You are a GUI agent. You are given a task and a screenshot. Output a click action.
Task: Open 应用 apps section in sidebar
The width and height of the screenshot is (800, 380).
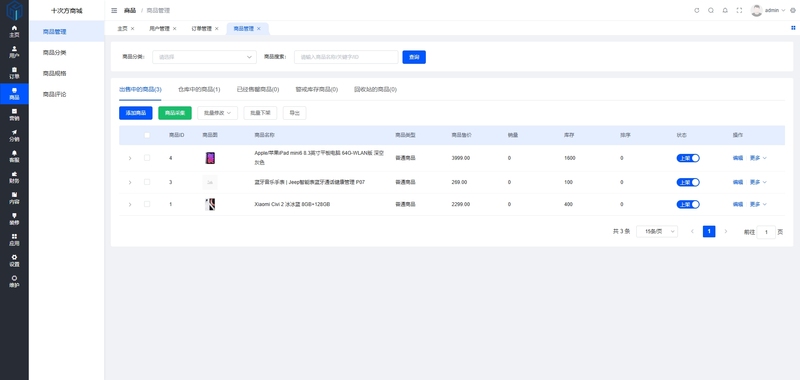14,240
